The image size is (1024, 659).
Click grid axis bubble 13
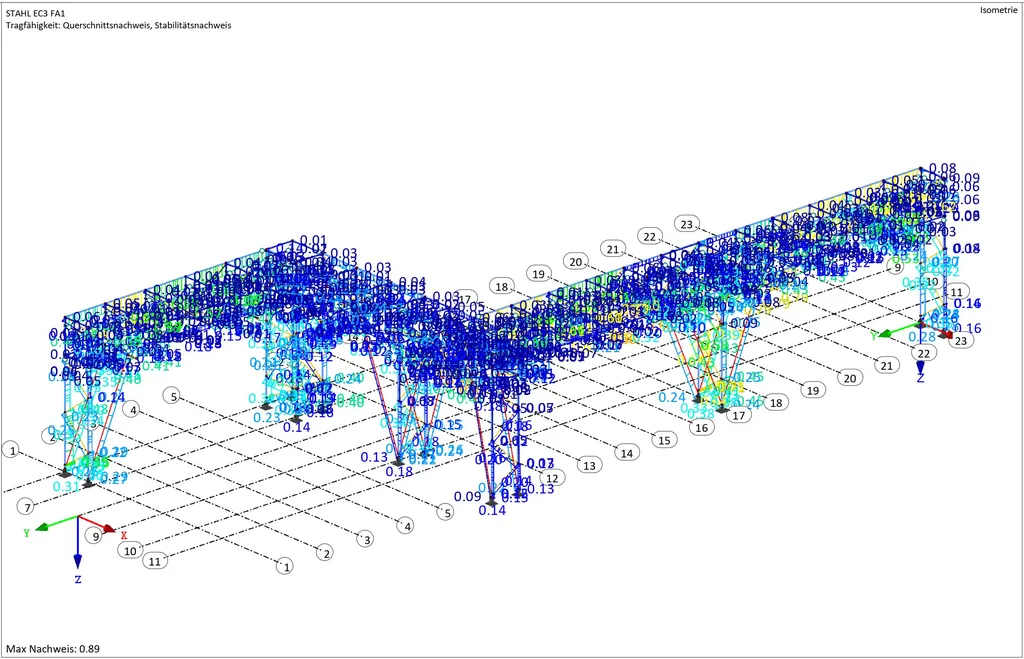tap(589, 465)
